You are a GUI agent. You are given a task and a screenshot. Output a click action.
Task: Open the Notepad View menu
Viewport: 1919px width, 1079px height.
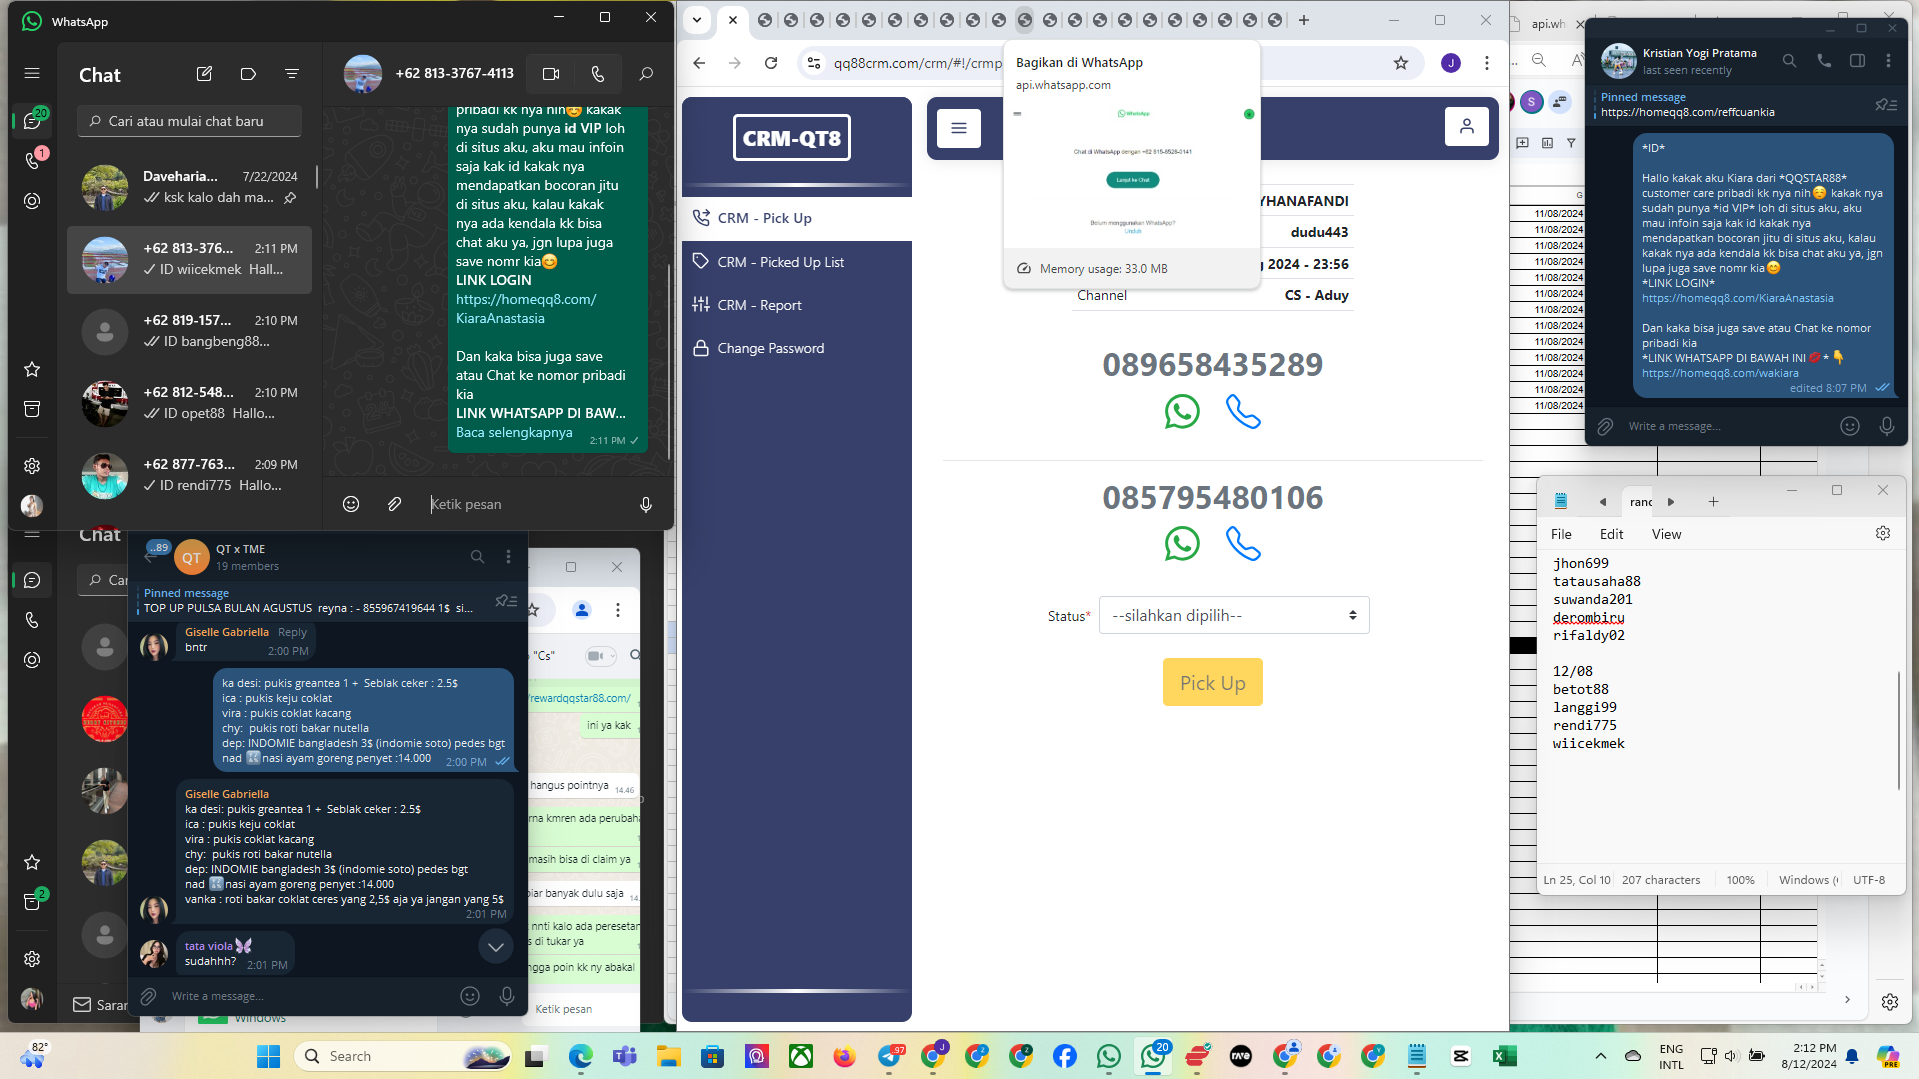[1666, 534]
